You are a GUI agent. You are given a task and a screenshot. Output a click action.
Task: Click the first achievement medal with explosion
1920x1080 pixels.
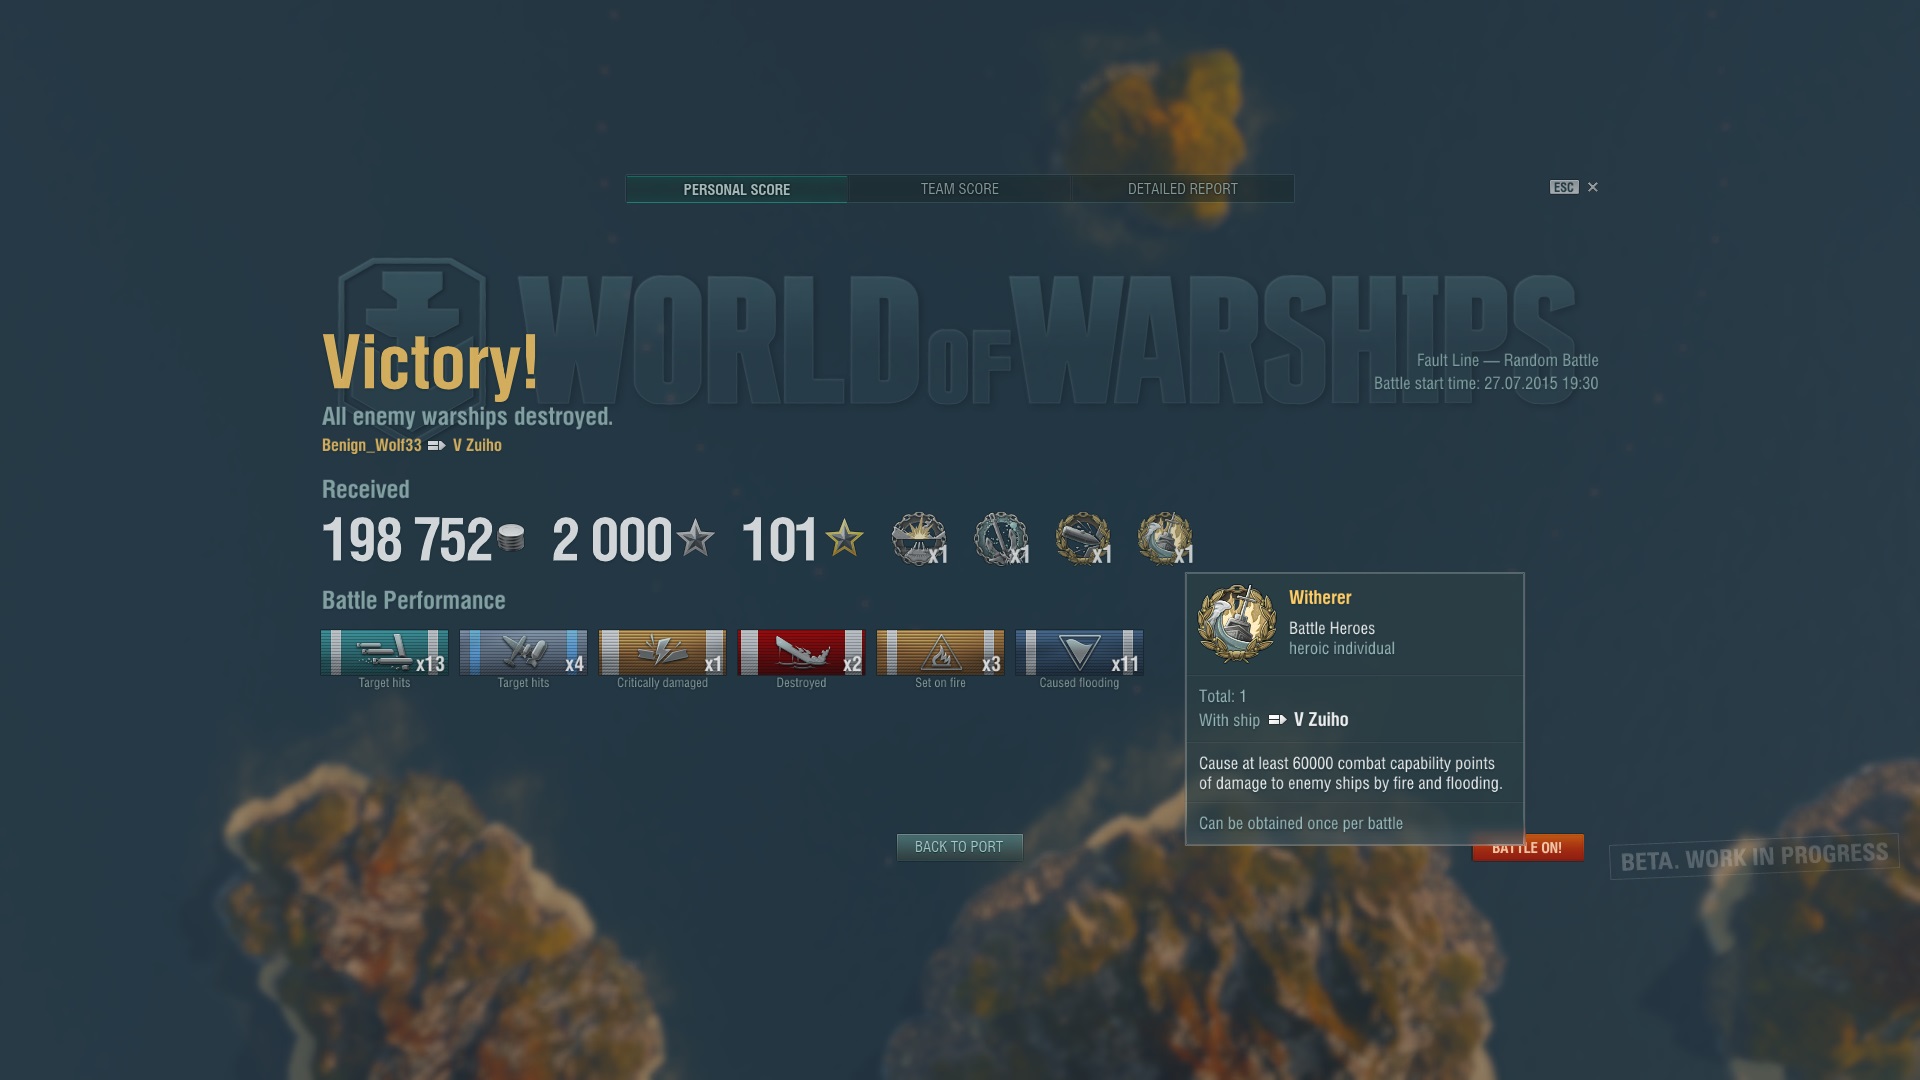(919, 539)
